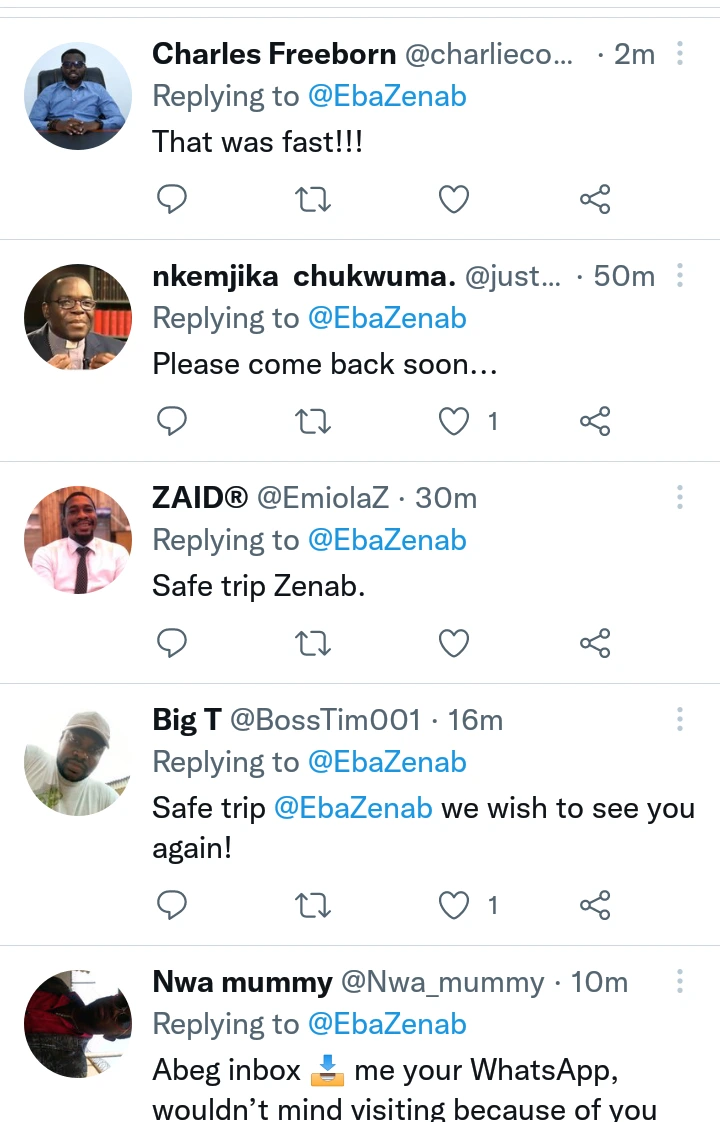Retweet Charles Freeborn's "That was fast" tweet
This screenshot has height=1122, width=720.
(x=314, y=200)
